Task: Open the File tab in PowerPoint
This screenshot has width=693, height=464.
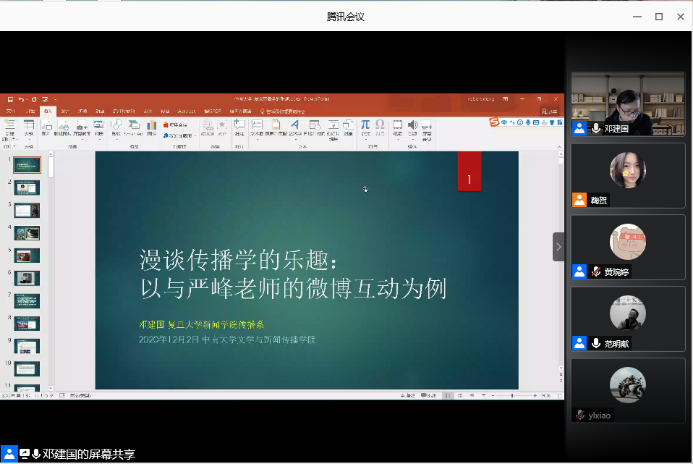Action: pyautogui.click(x=9, y=110)
